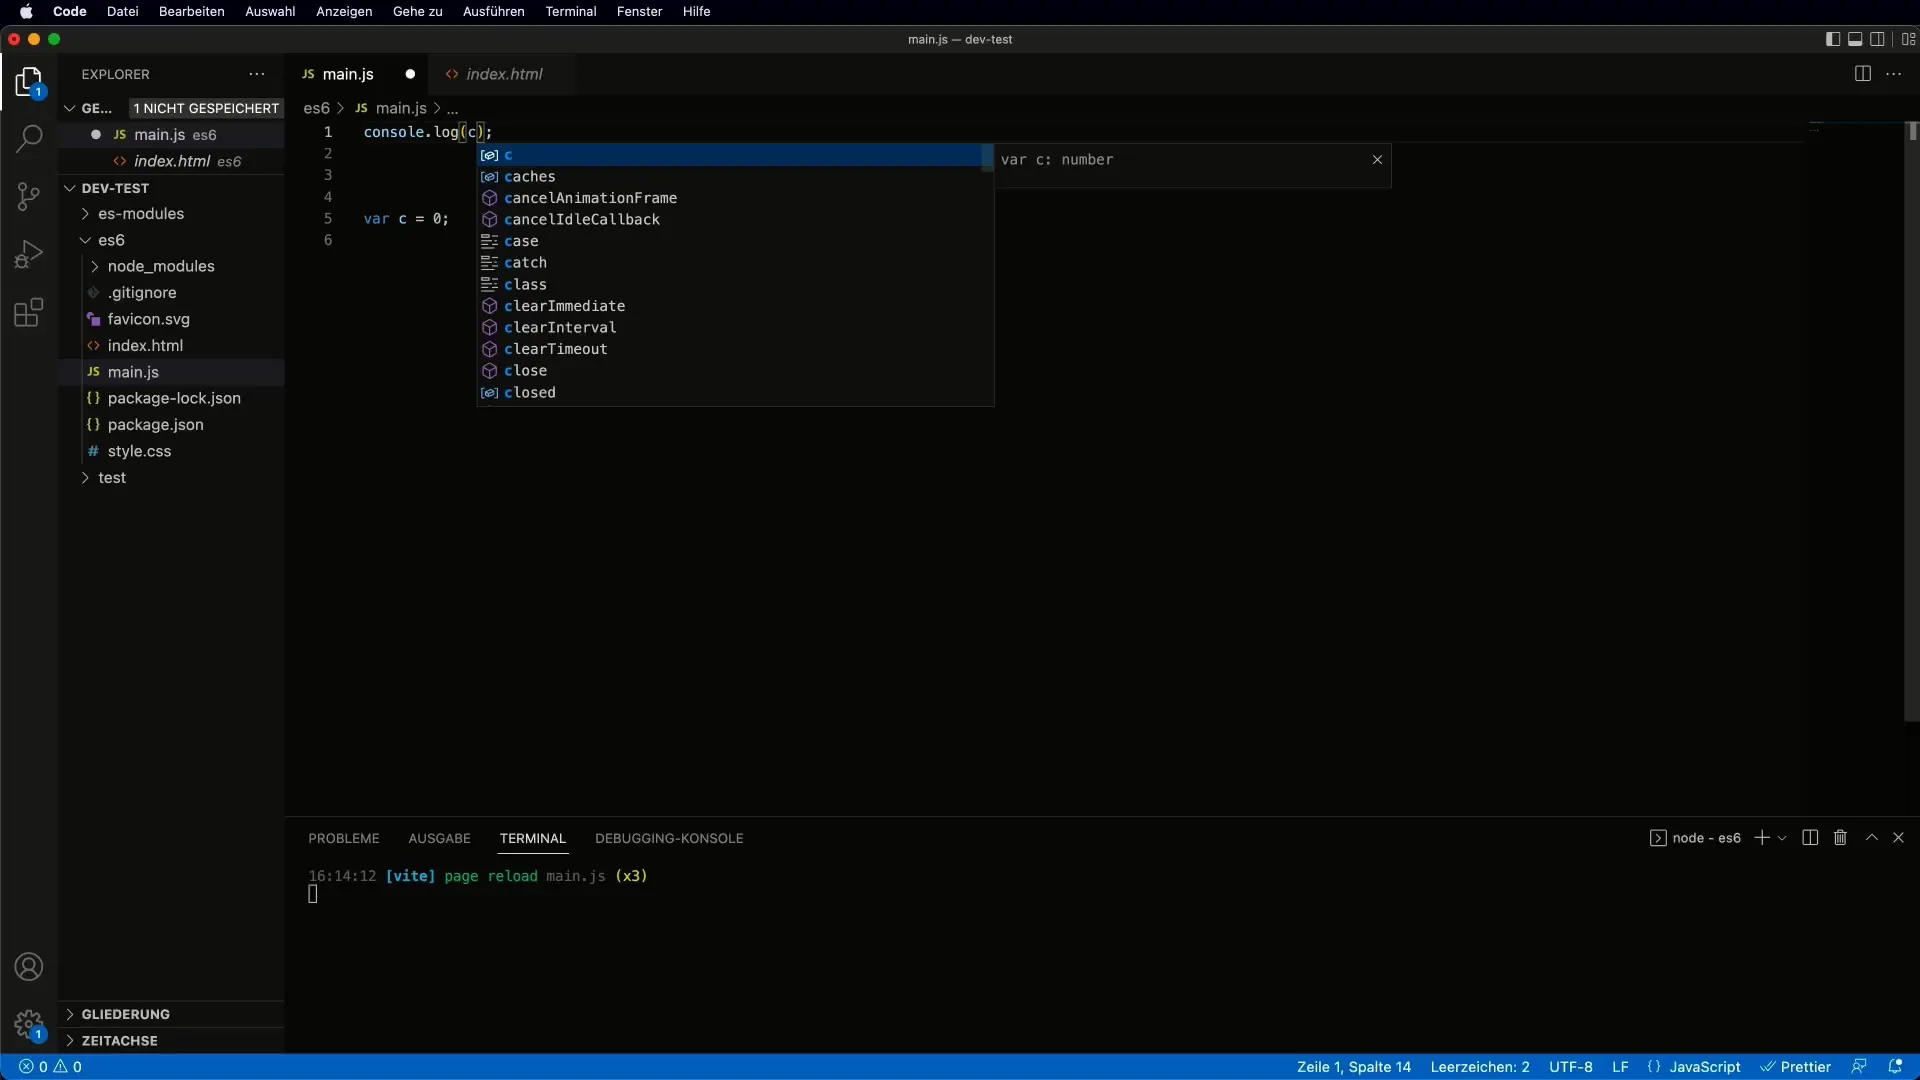This screenshot has height=1080, width=1920.
Task: Open the notifications bell in status bar
Action: [1894, 1067]
